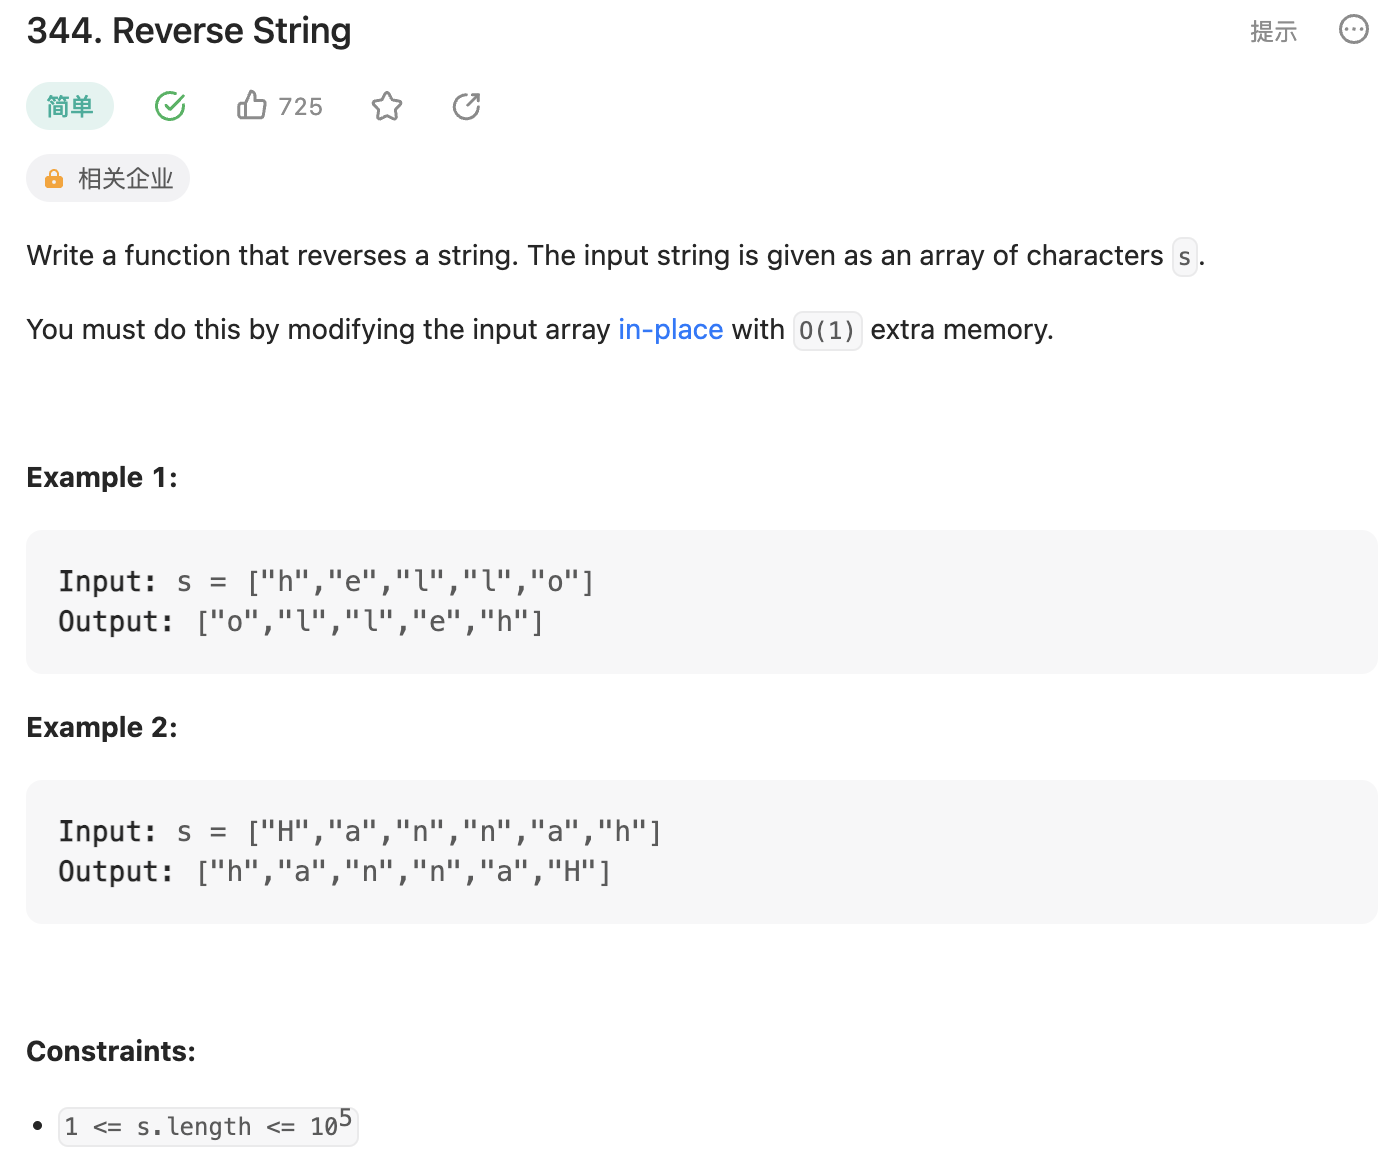Click the 725 likes count

click(300, 107)
